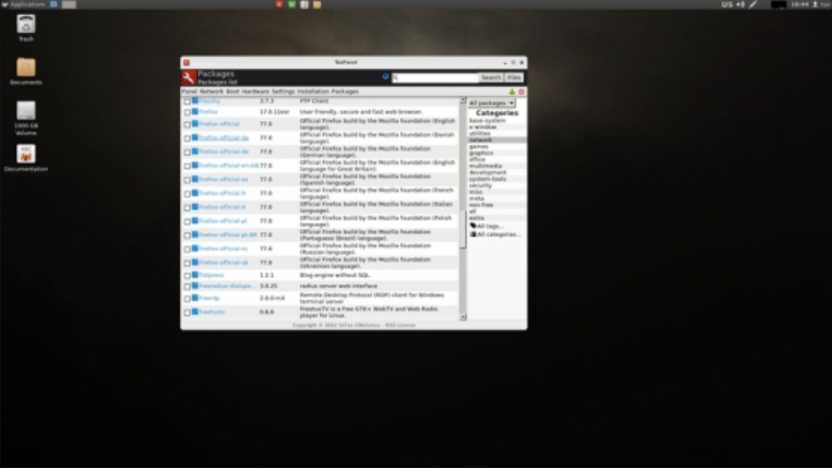Screen dimensions: 832x468
Task: Click the package list vertical scrollbar thumb
Action: 463,229
